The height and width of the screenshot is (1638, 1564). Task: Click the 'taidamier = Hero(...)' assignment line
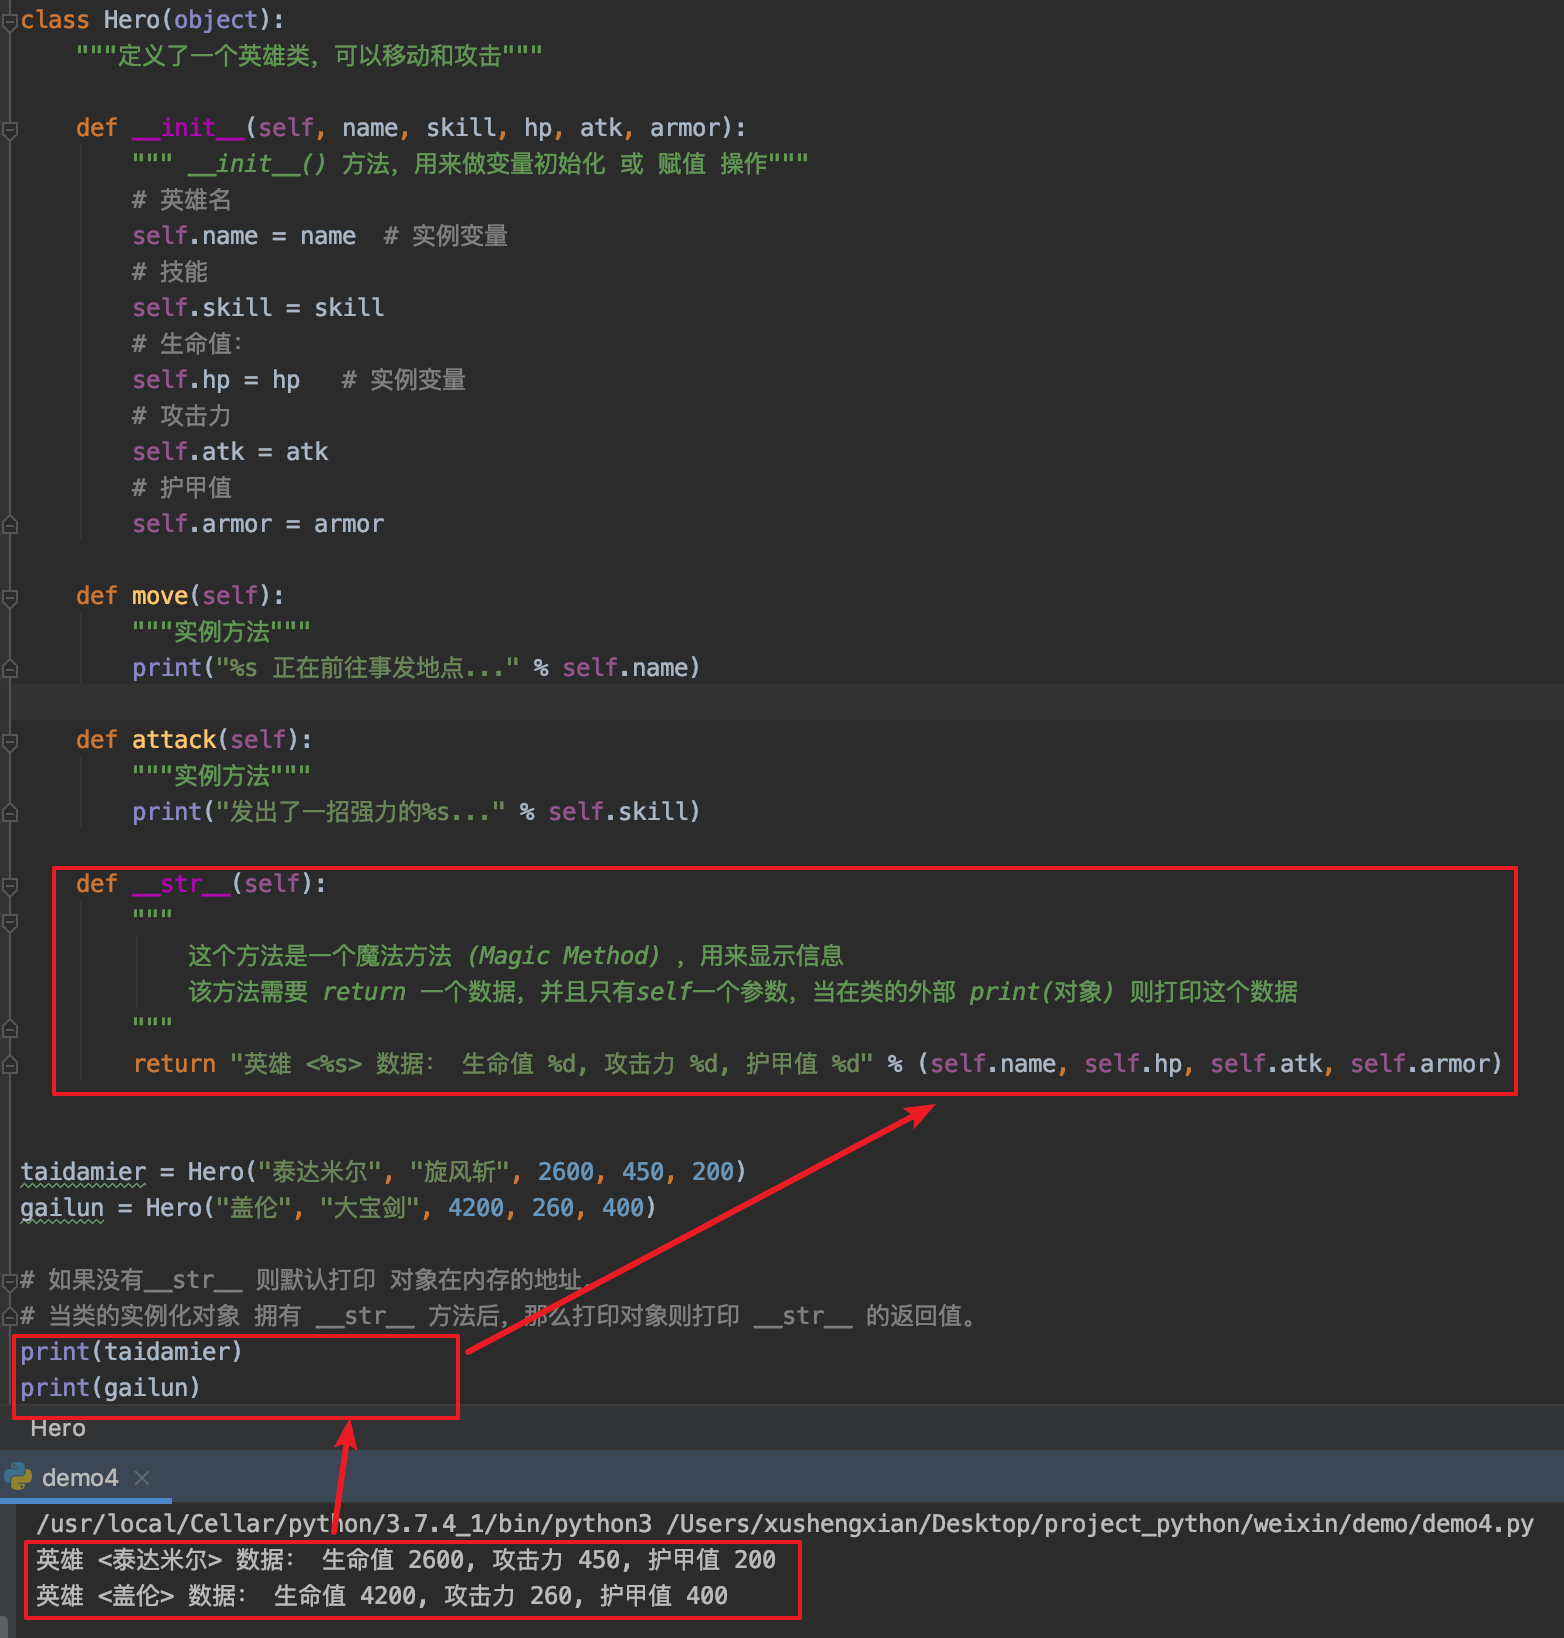(x=383, y=1172)
